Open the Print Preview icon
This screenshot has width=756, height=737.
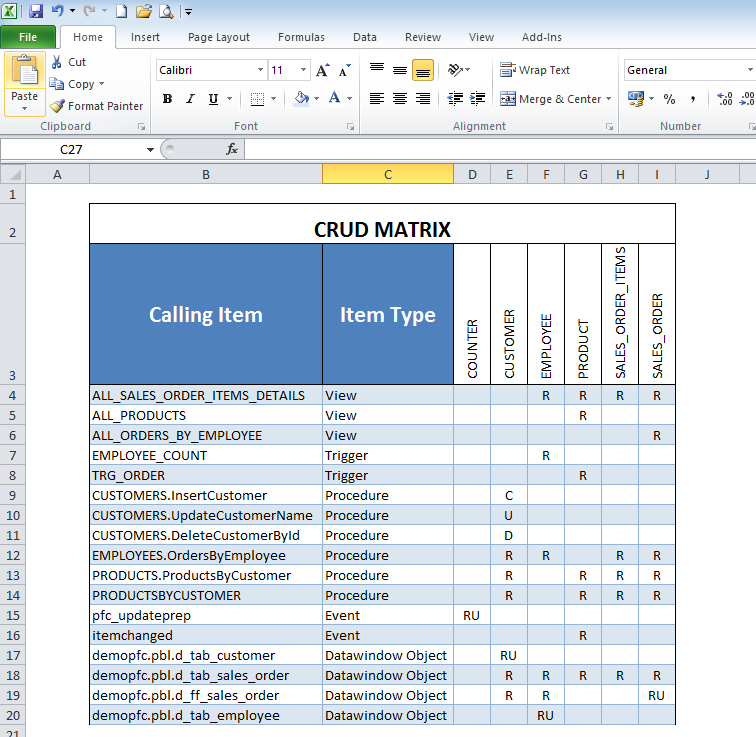(166, 12)
